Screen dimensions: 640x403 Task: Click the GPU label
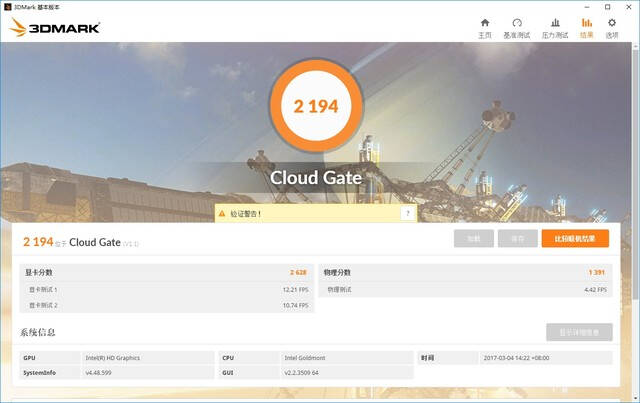pos(29,358)
